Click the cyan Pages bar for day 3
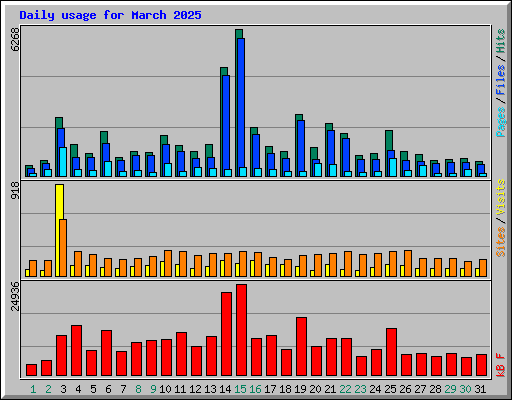512x400 pixels. click(63, 162)
